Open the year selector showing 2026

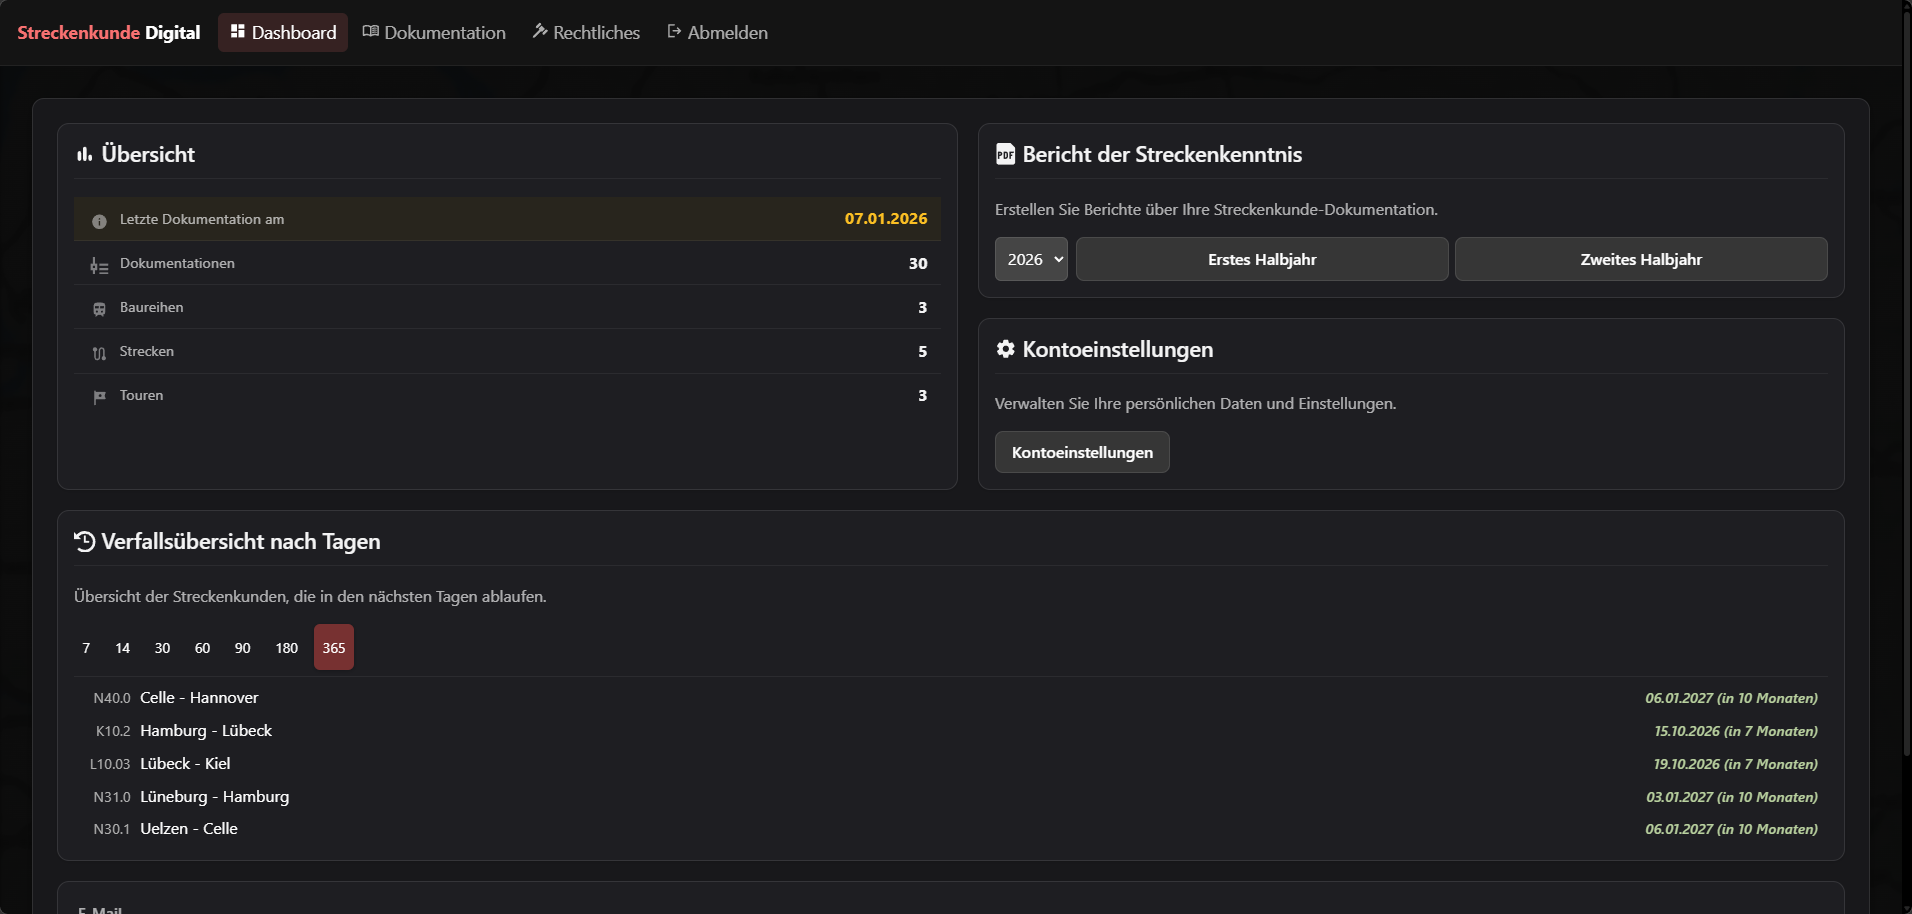(1030, 258)
